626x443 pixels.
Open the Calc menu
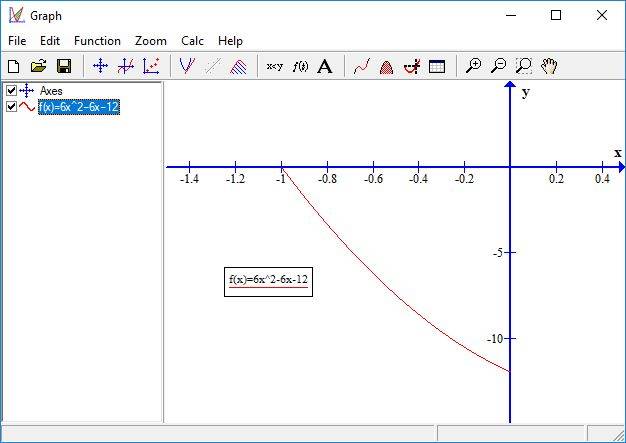pos(192,41)
